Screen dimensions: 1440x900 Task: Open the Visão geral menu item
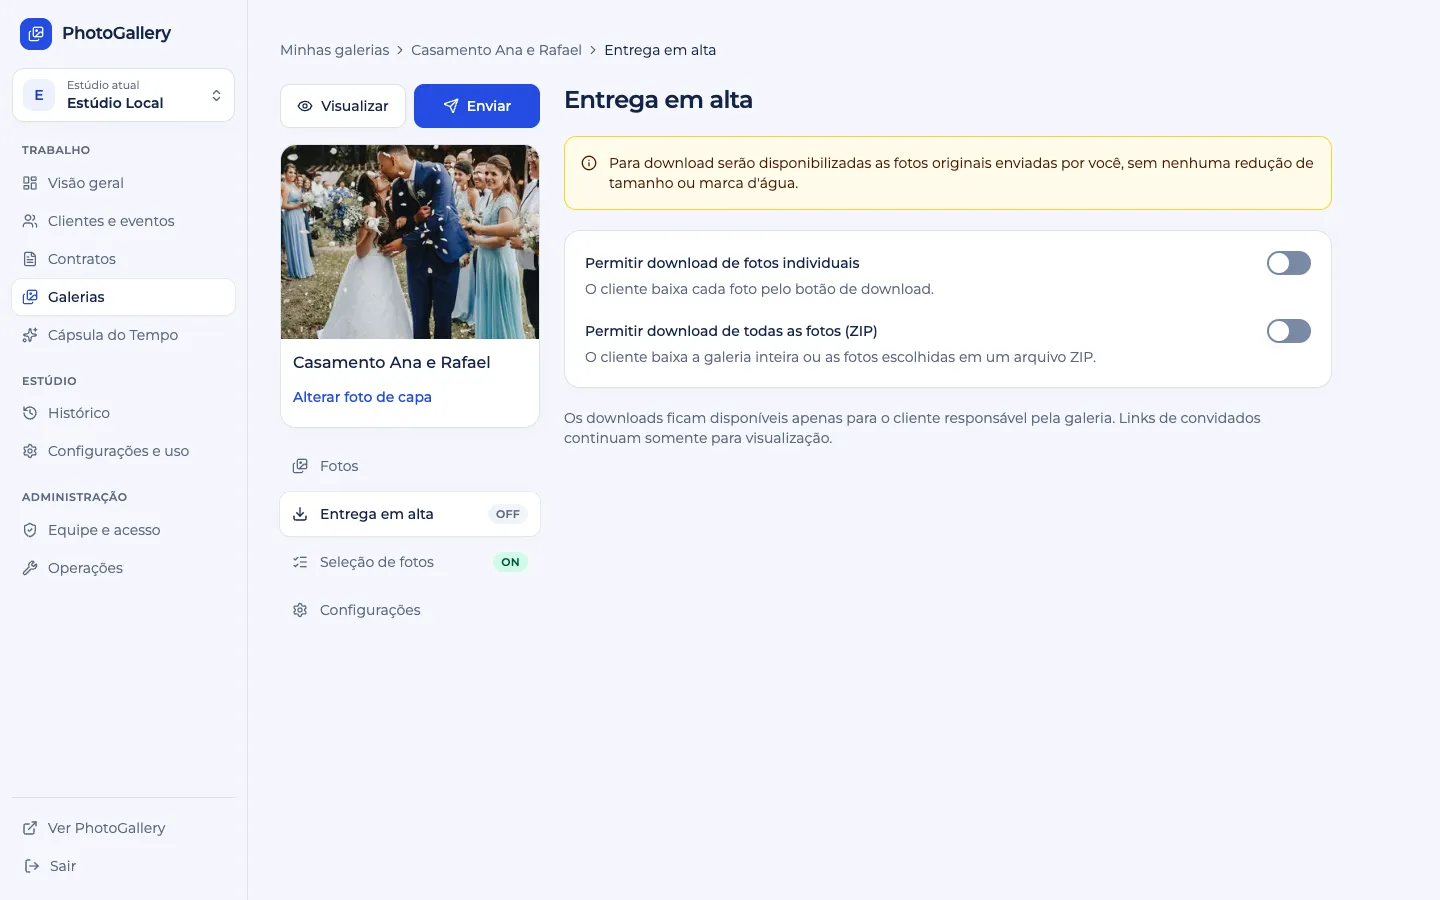pos(123,183)
